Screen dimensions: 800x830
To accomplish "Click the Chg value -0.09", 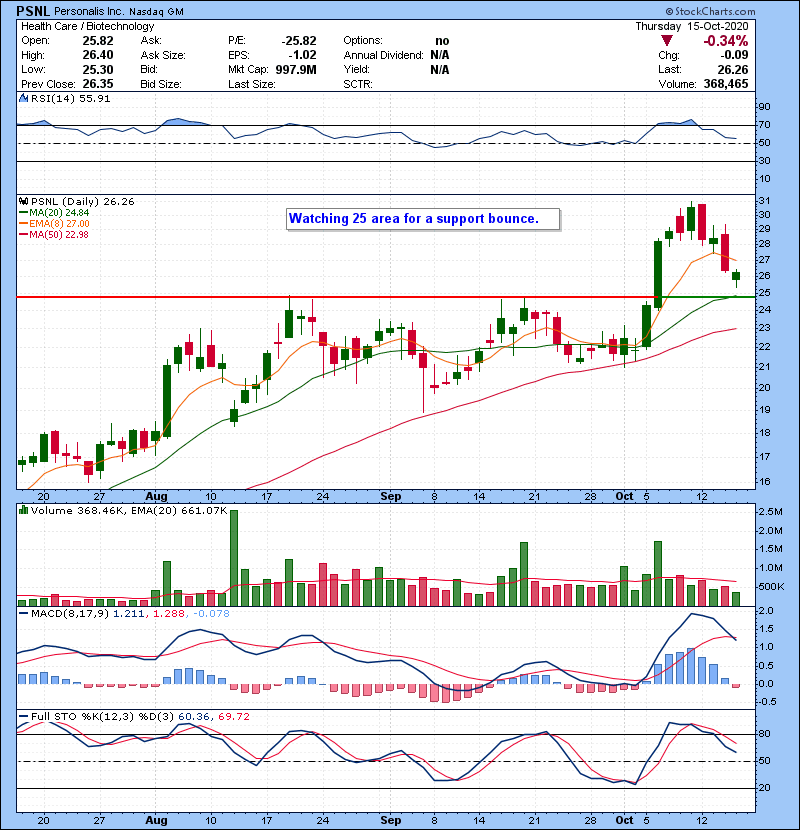I will [734, 55].
